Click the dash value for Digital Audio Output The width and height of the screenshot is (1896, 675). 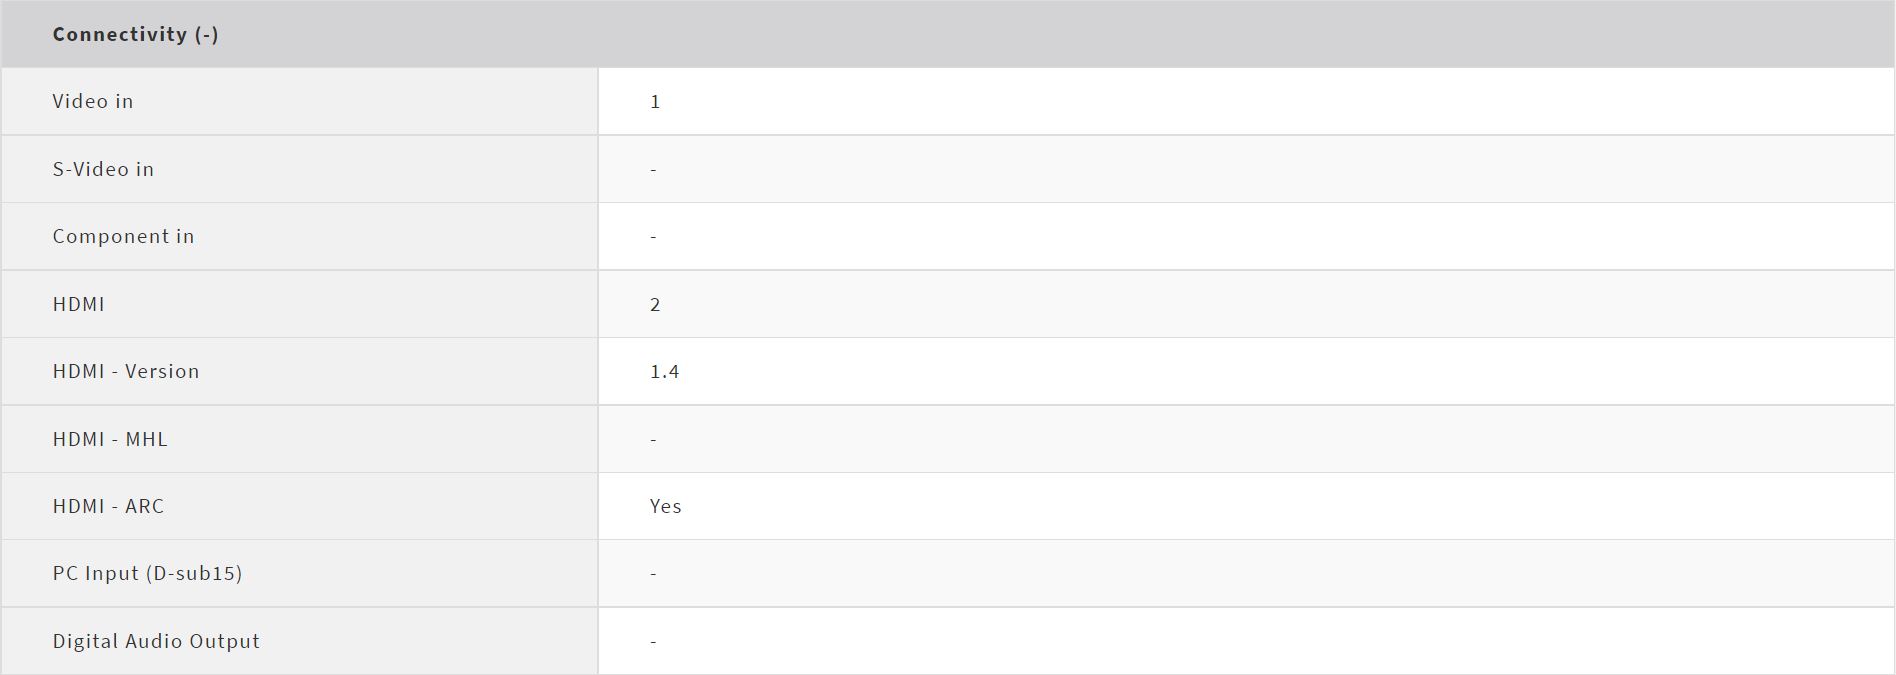[x=653, y=642]
